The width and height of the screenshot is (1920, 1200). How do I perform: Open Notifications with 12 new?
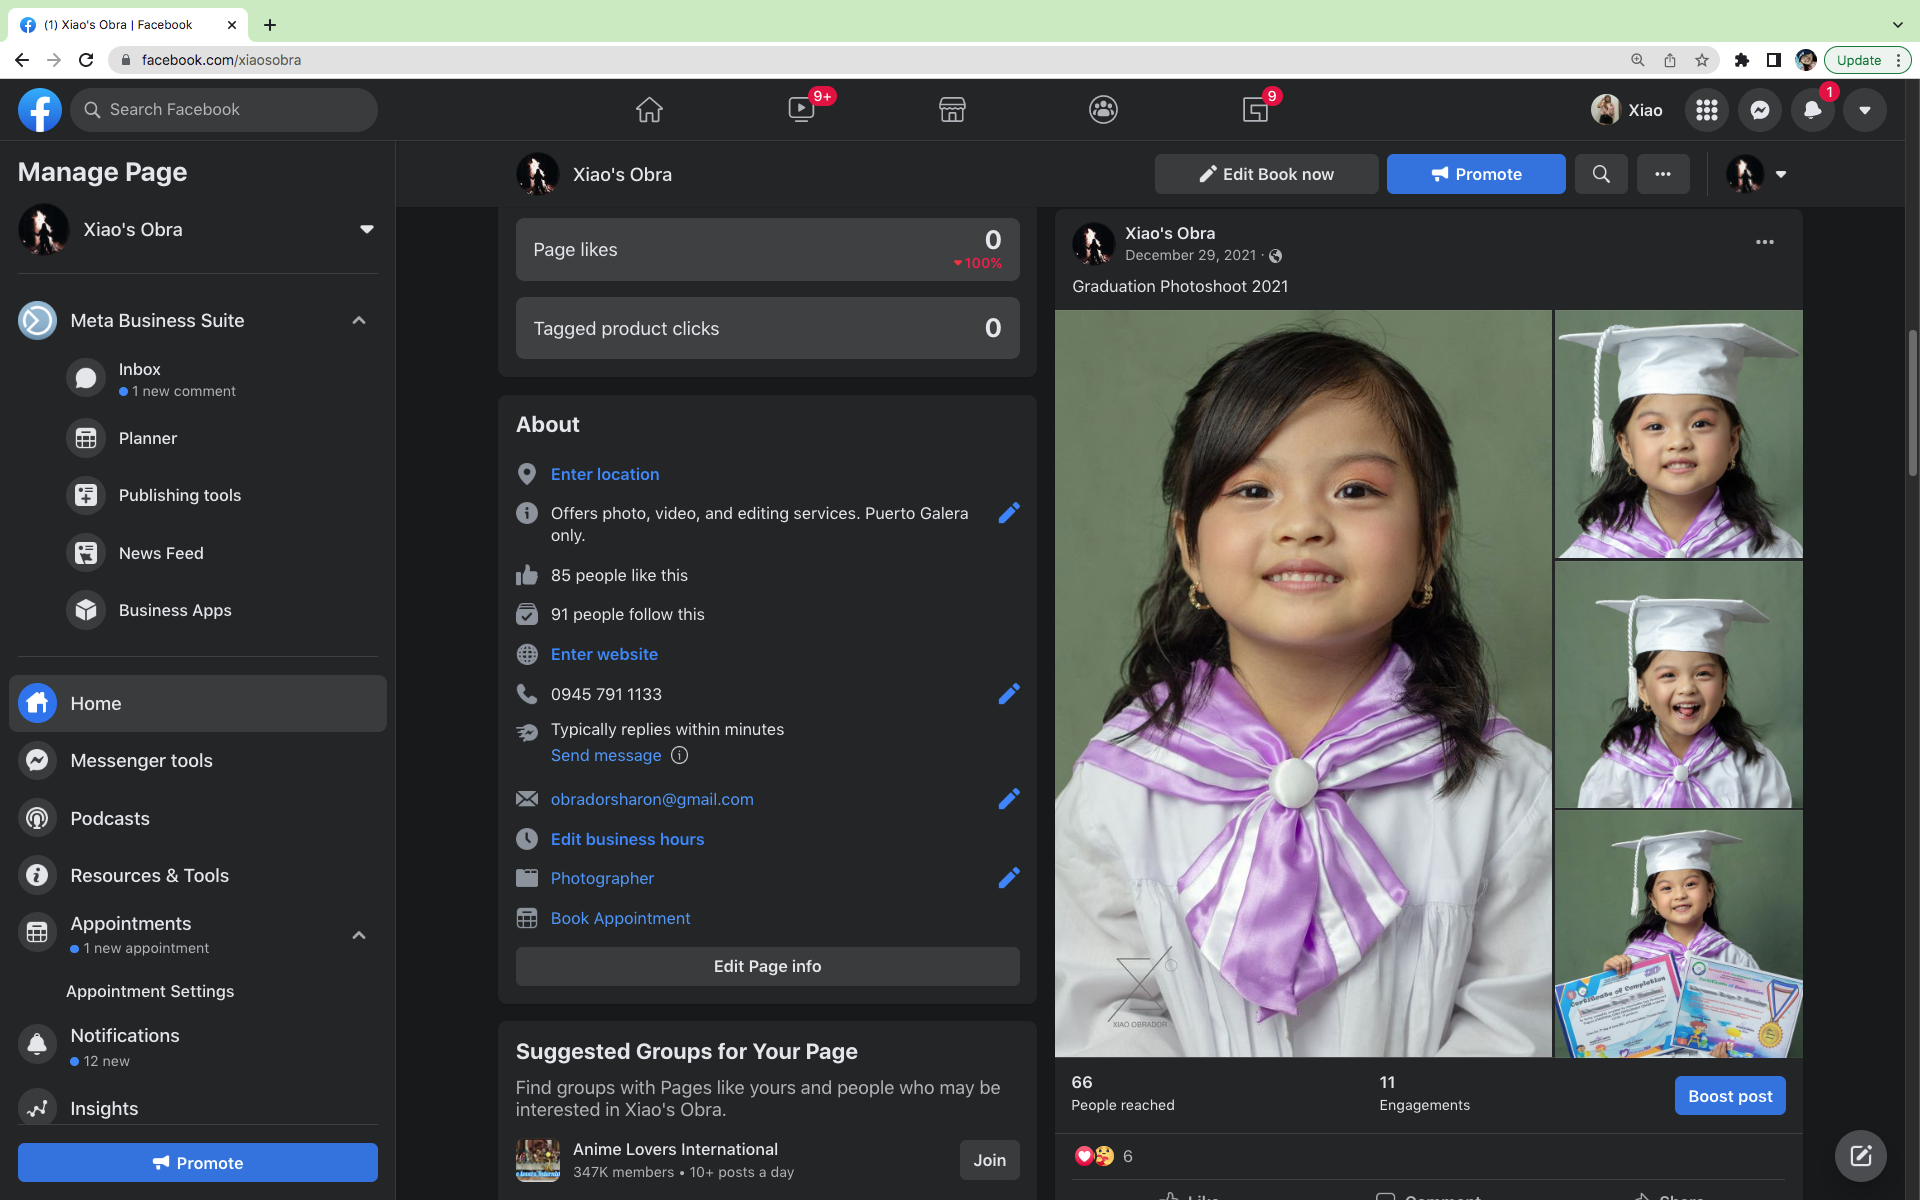coord(198,1046)
